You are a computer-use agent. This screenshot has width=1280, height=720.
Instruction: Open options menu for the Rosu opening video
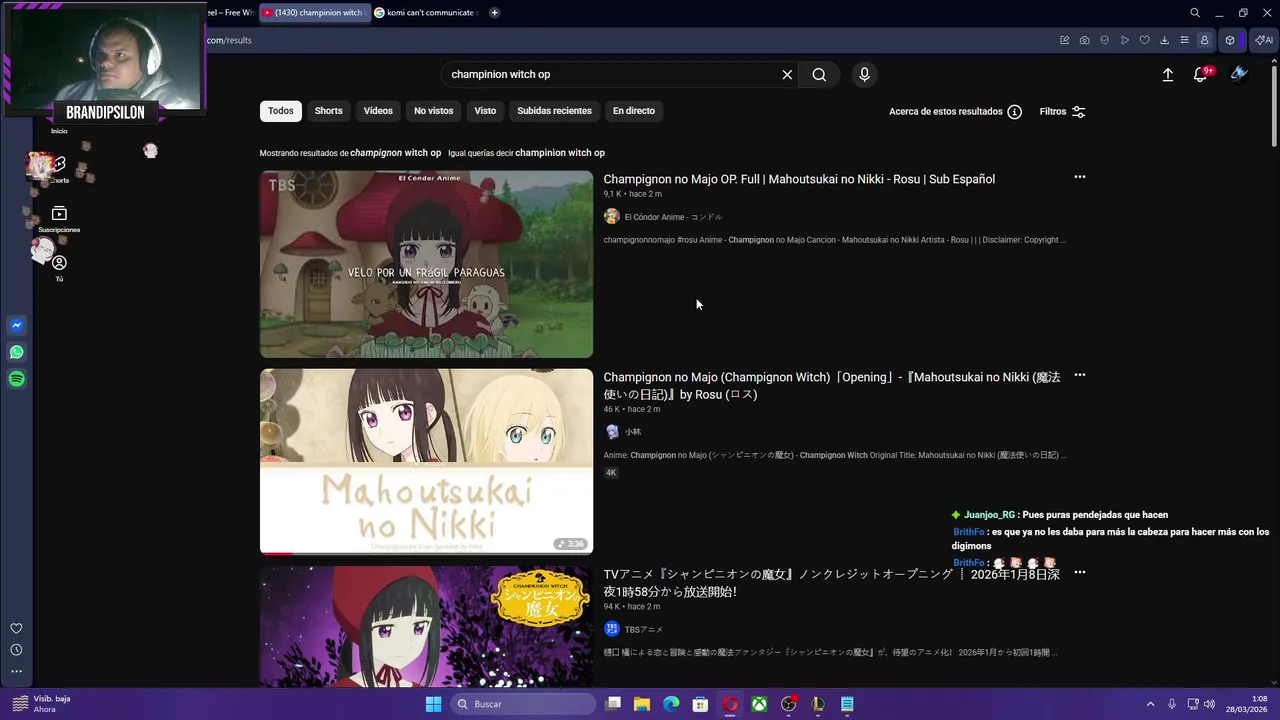point(1080,375)
